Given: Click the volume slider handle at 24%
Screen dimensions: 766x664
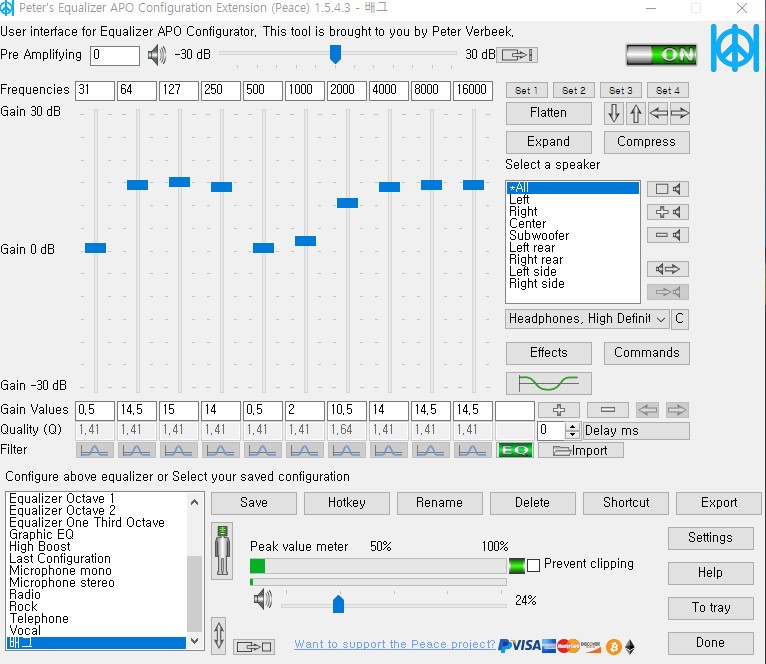Looking at the screenshot, I should [x=338, y=603].
